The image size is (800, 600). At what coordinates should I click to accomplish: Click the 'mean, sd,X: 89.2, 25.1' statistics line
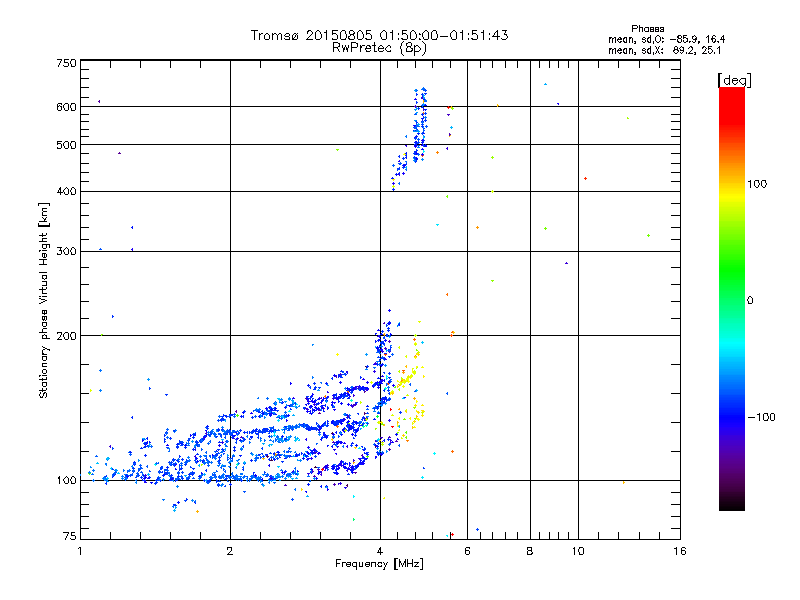(x=664, y=50)
